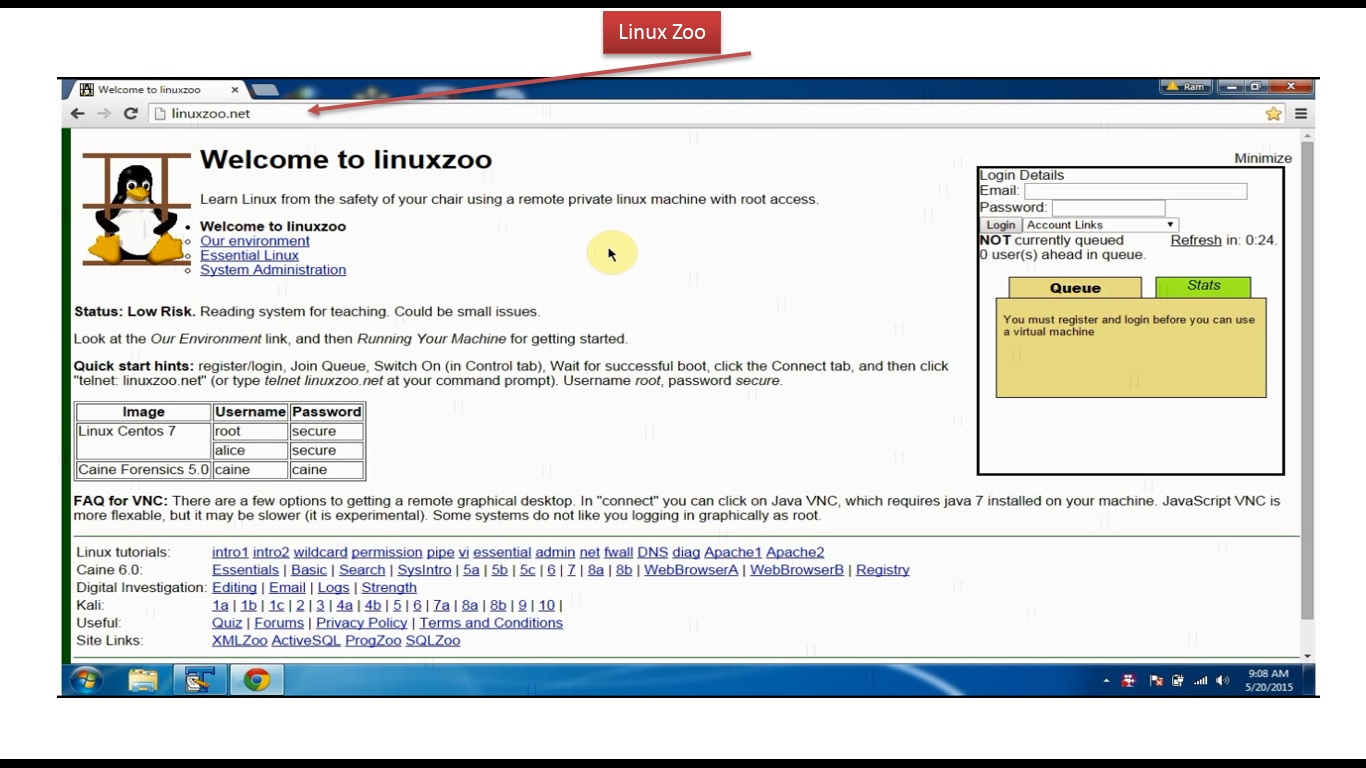
Task: Open the diag tutorial link
Action: pos(686,552)
